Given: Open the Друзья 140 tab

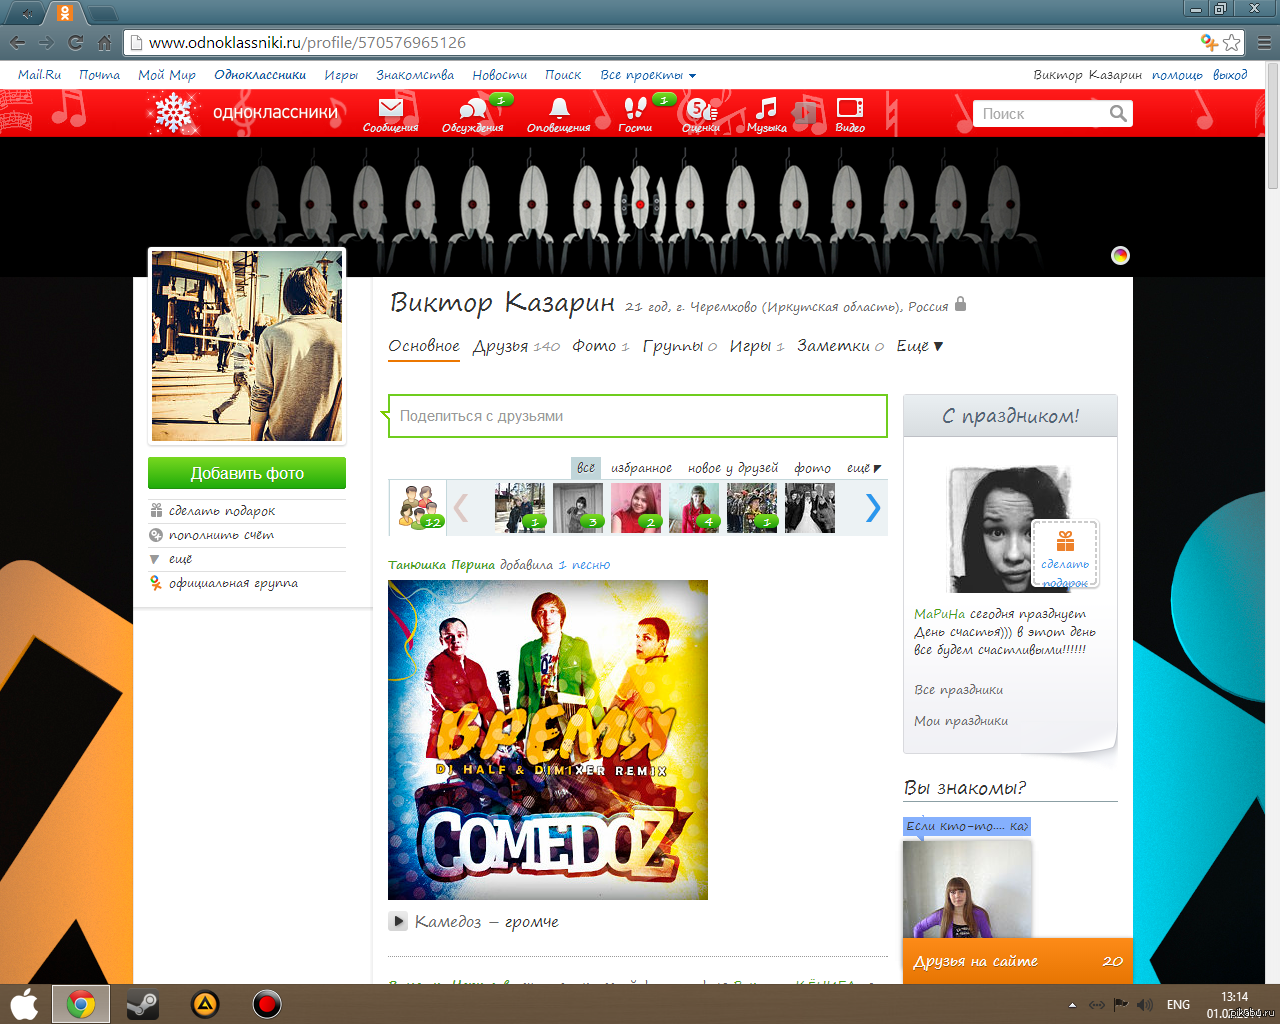Looking at the screenshot, I should point(516,346).
